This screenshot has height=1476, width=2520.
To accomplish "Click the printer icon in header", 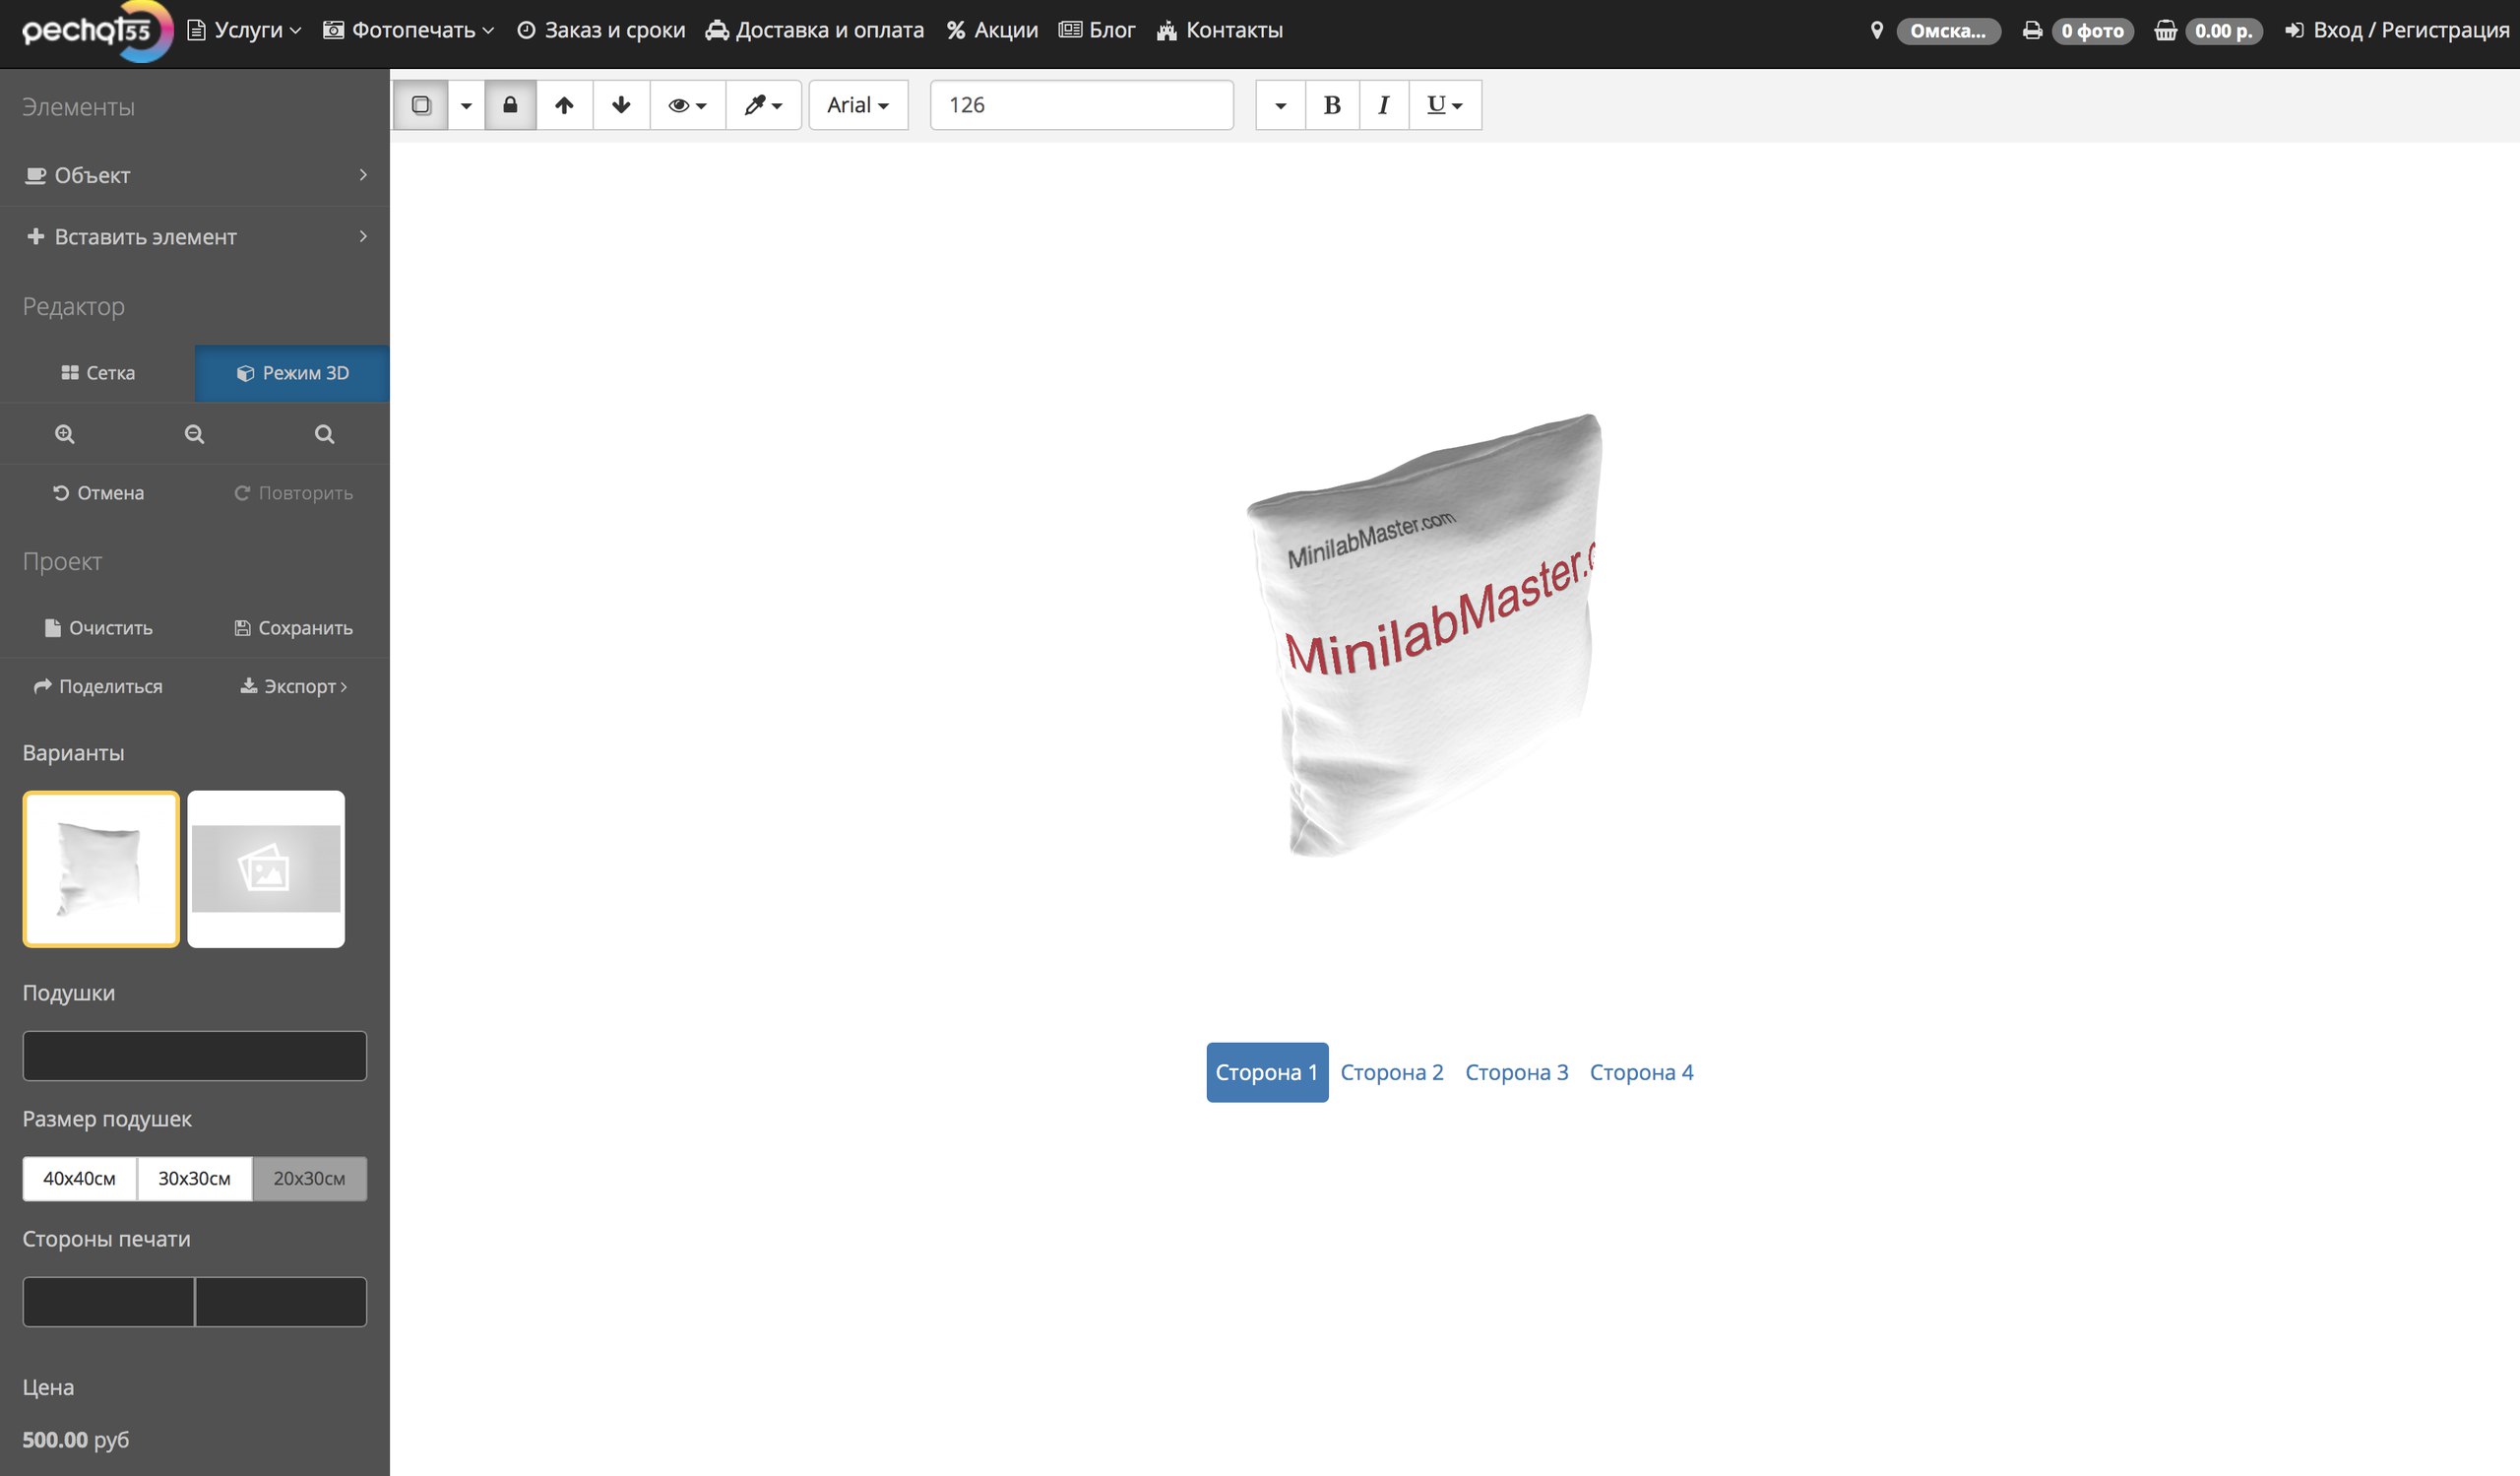I will 2032,31.
